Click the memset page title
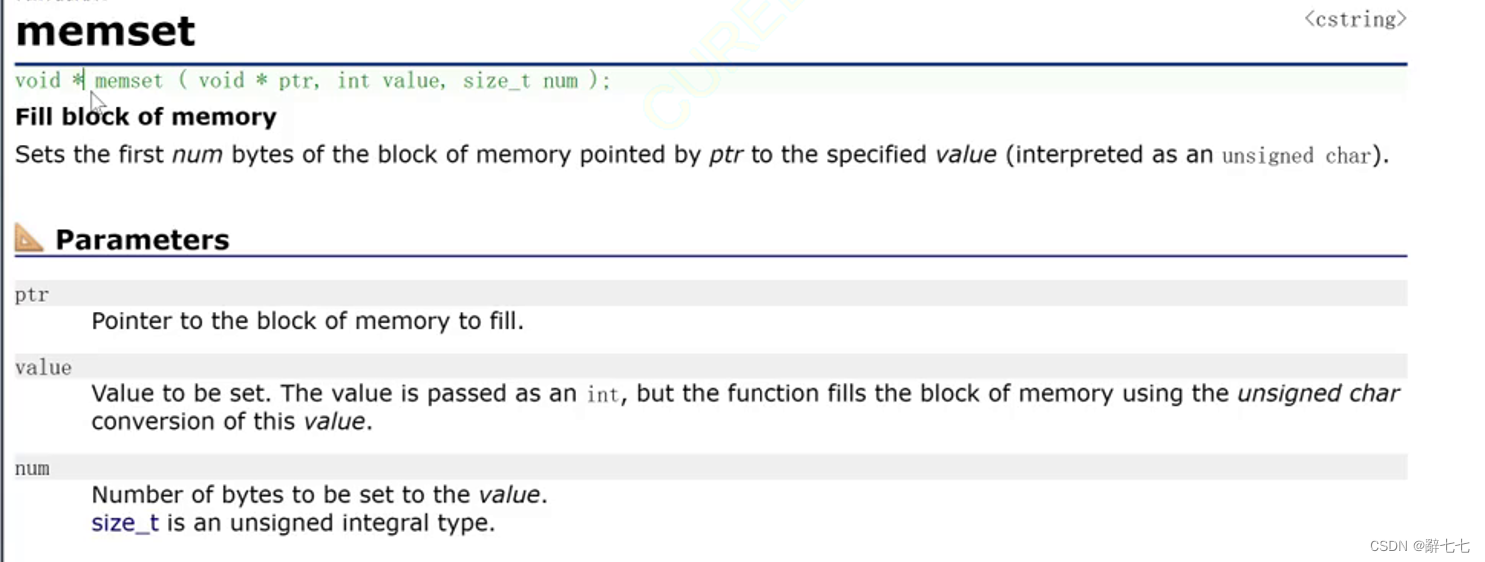The height and width of the screenshot is (562, 1485). click(105, 31)
